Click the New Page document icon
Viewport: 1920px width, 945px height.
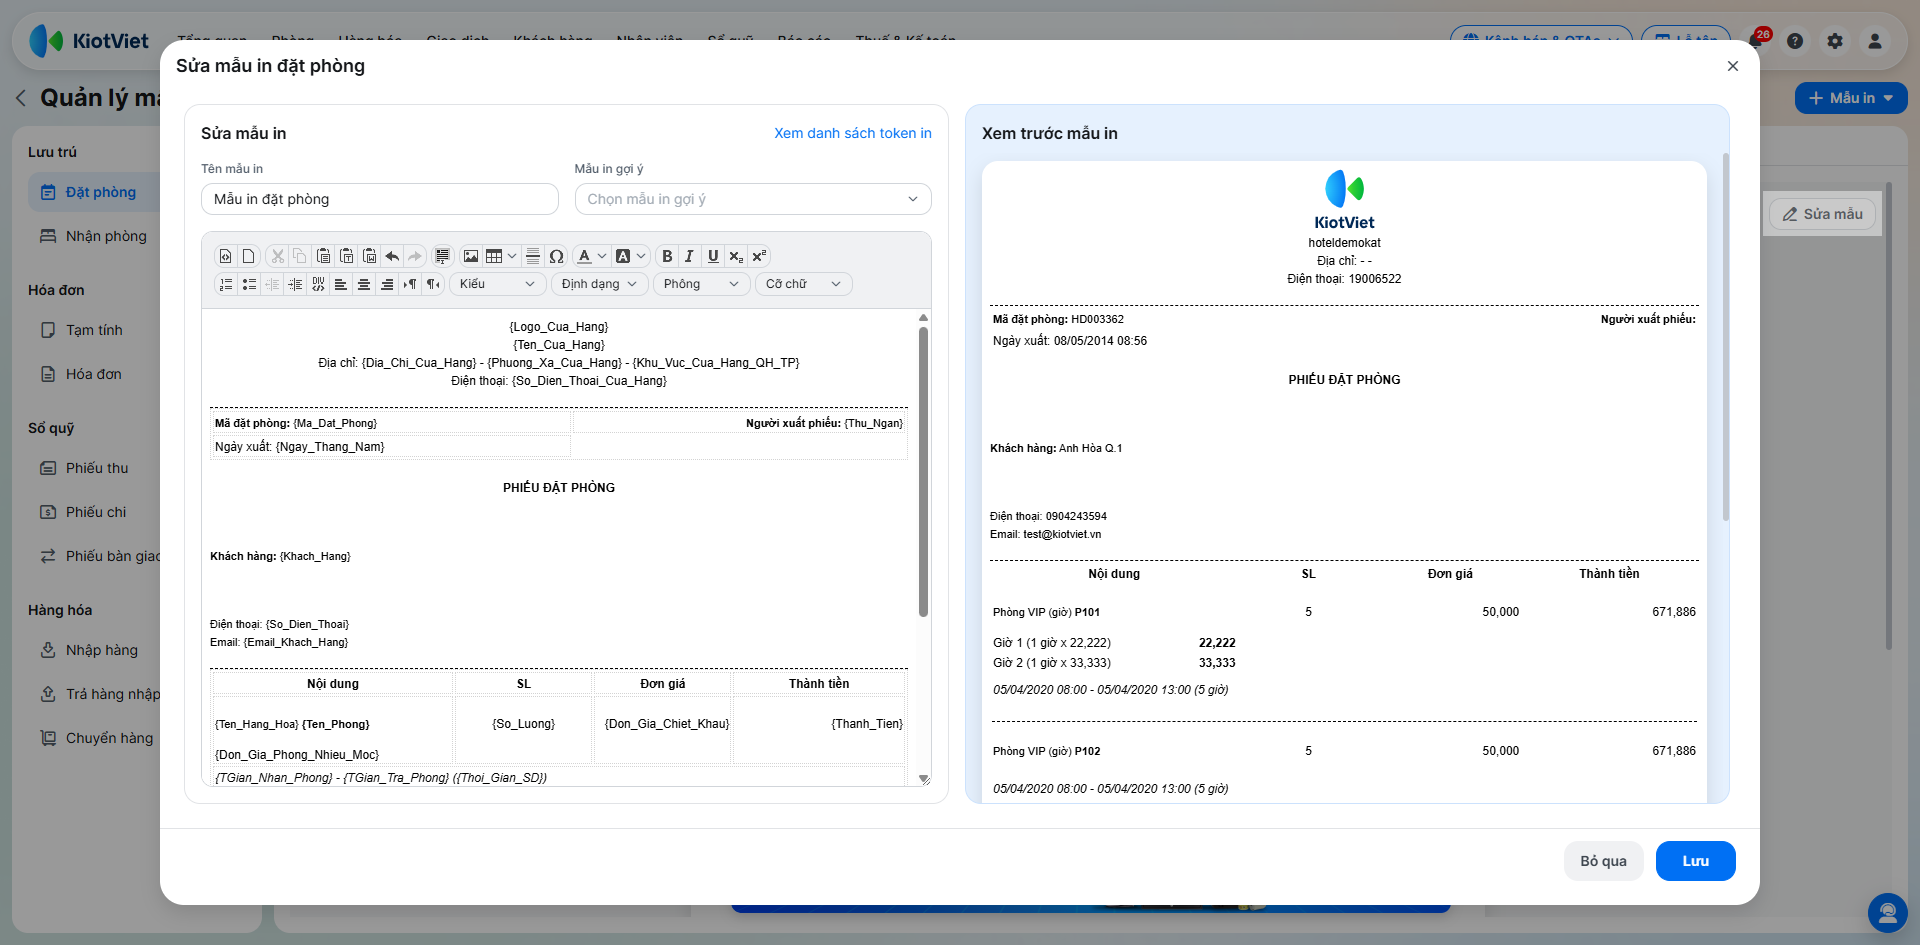(x=249, y=256)
